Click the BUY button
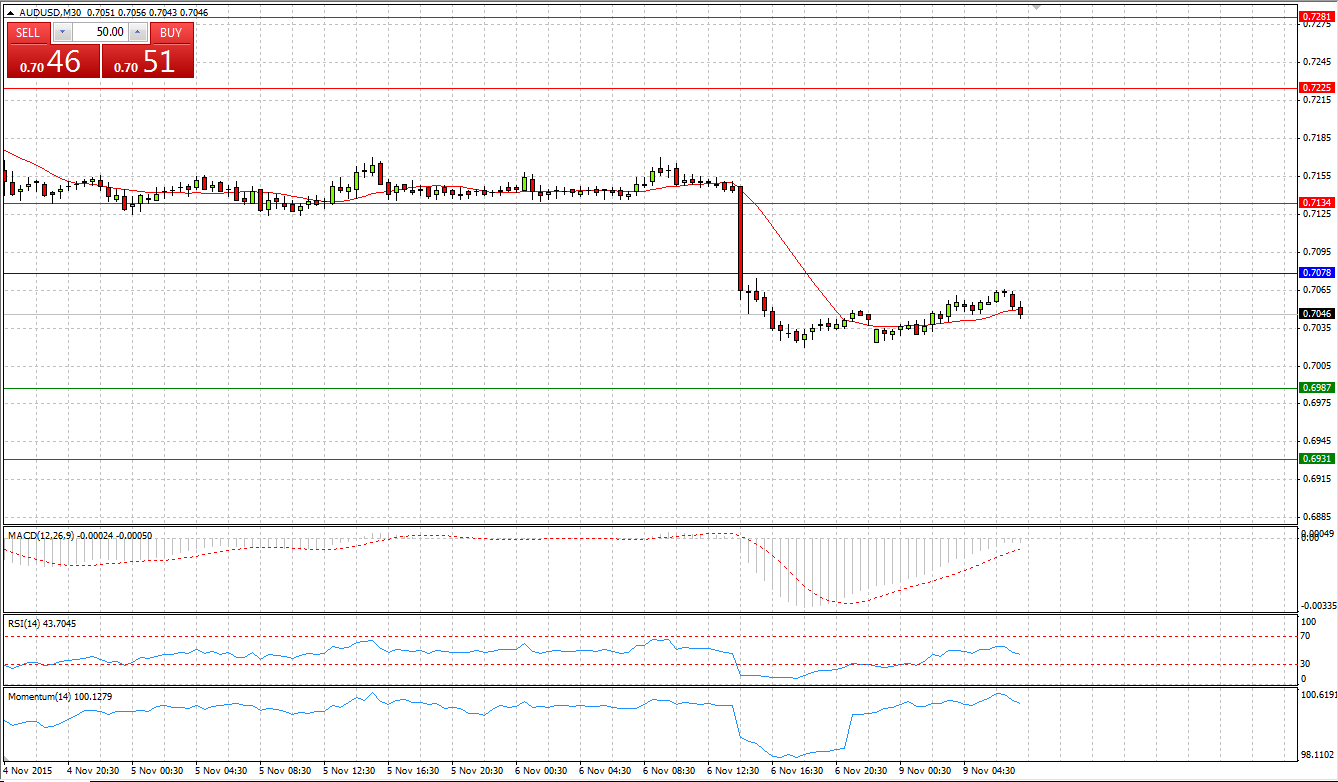This screenshot has height=782, width=1338. point(171,32)
